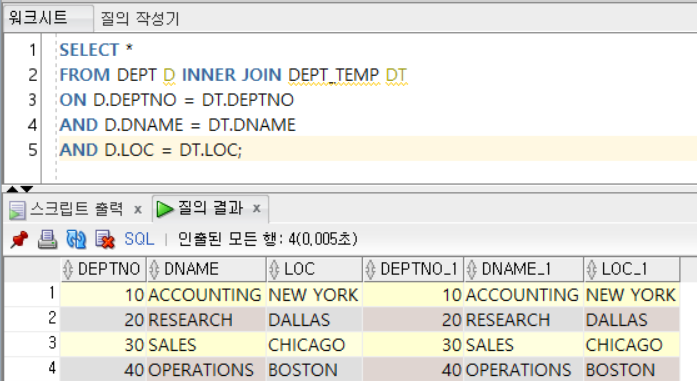Close the 질의 결과 tab
This screenshot has height=381, width=697.
pos(256,209)
